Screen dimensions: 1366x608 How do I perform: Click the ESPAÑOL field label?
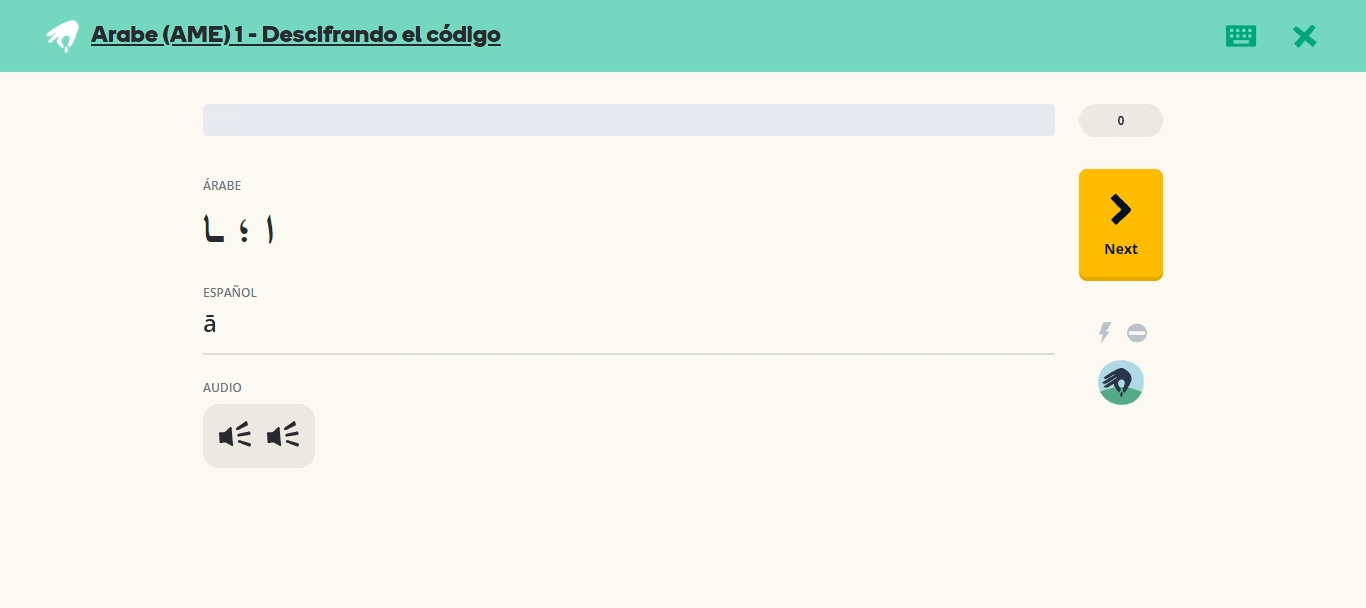point(230,293)
